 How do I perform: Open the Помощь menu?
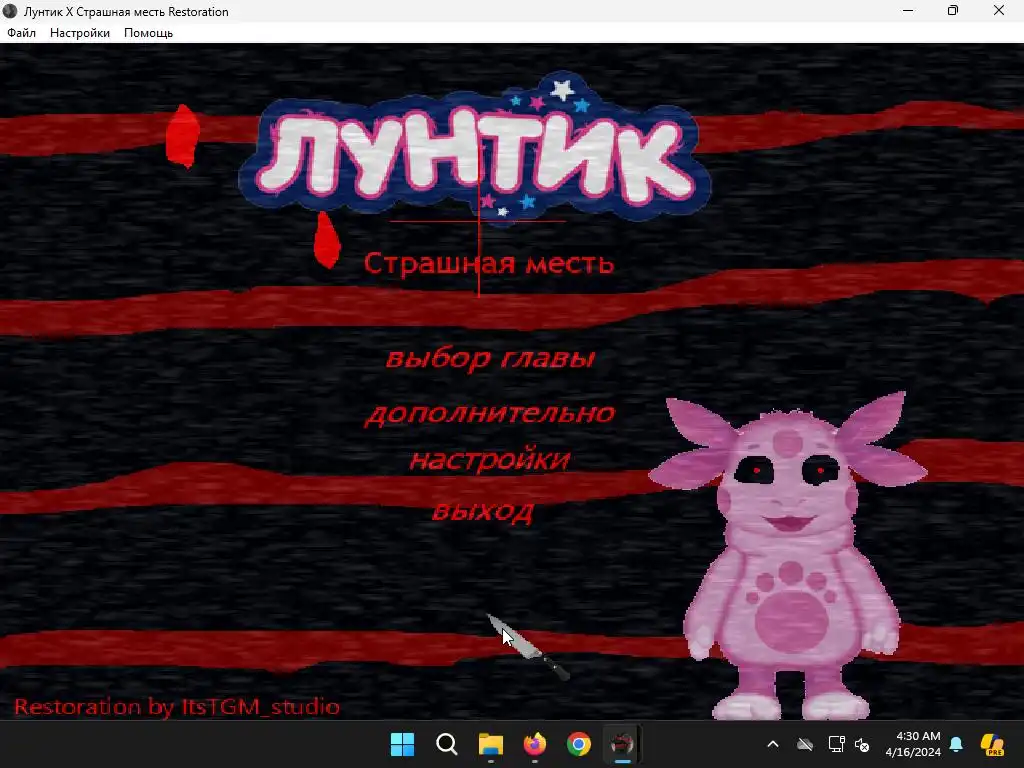pyautogui.click(x=148, y=33)
